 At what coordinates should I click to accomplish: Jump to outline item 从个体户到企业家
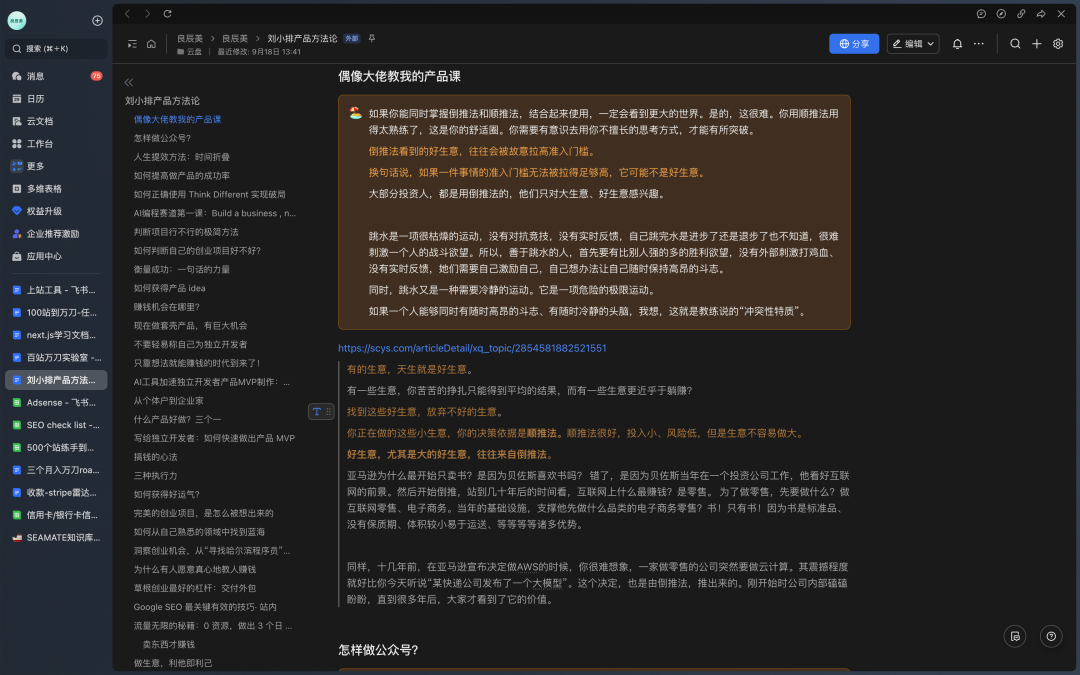coord(169,401)
